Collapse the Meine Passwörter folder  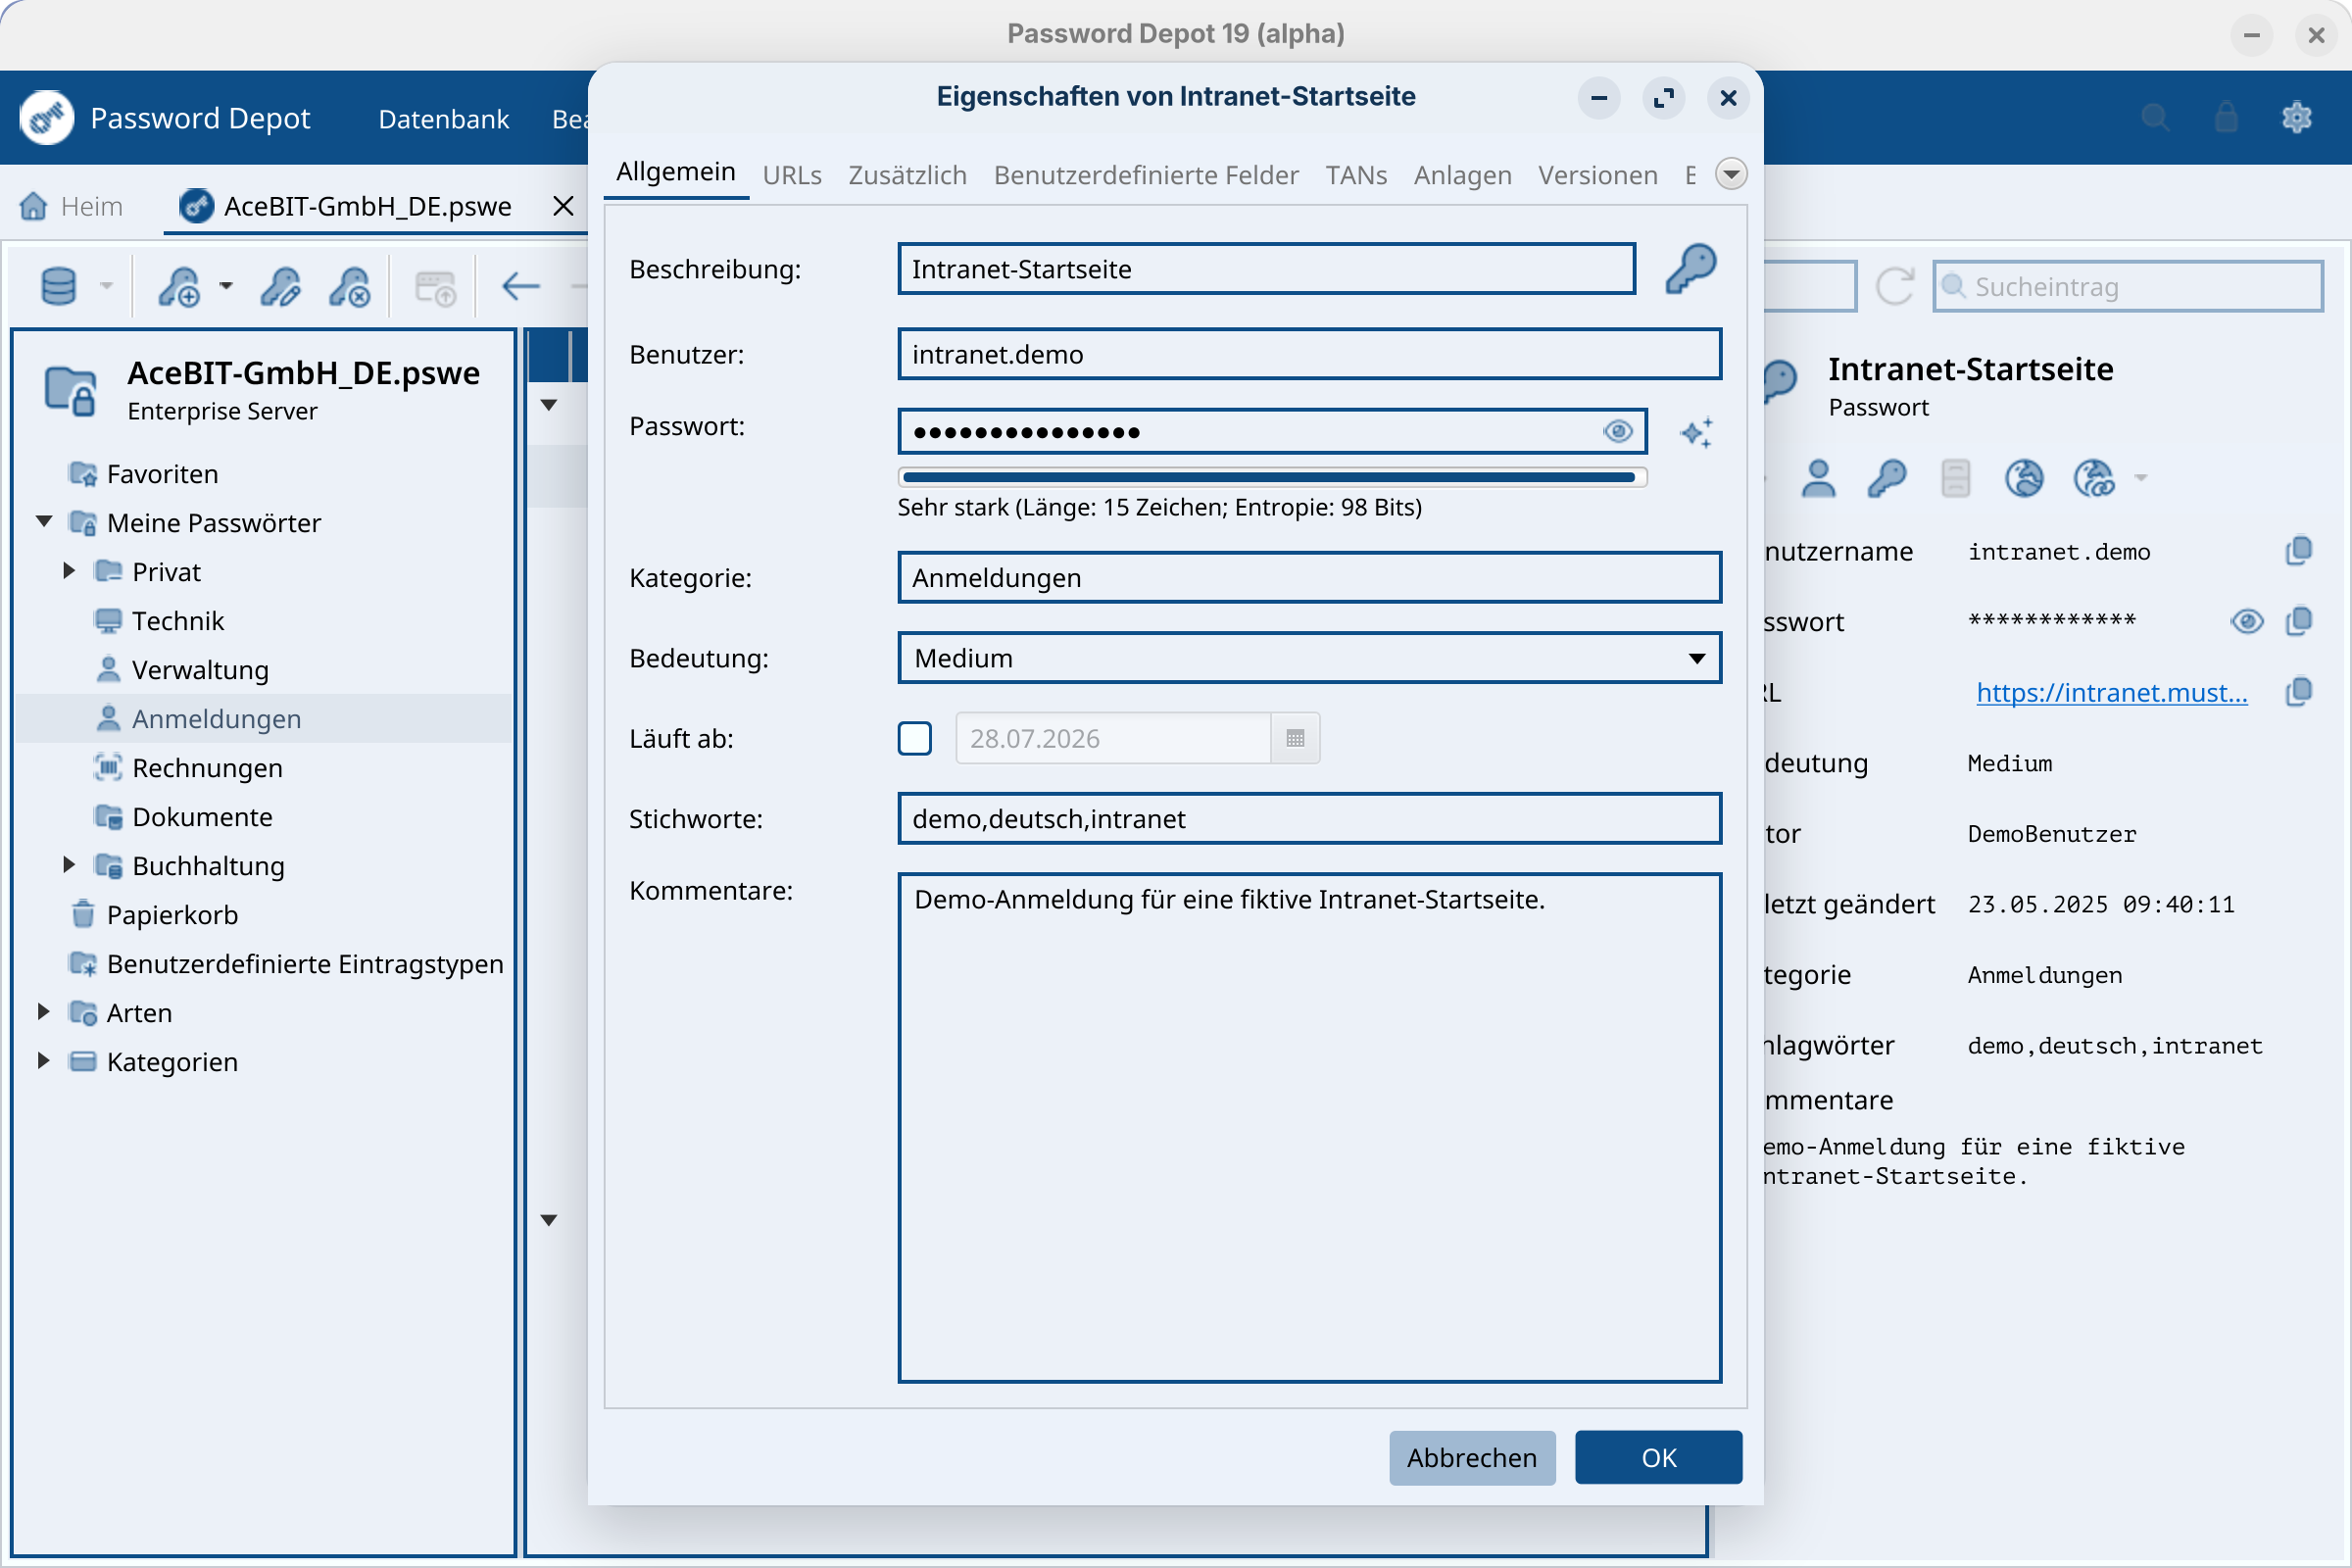(x=44, y=521)
